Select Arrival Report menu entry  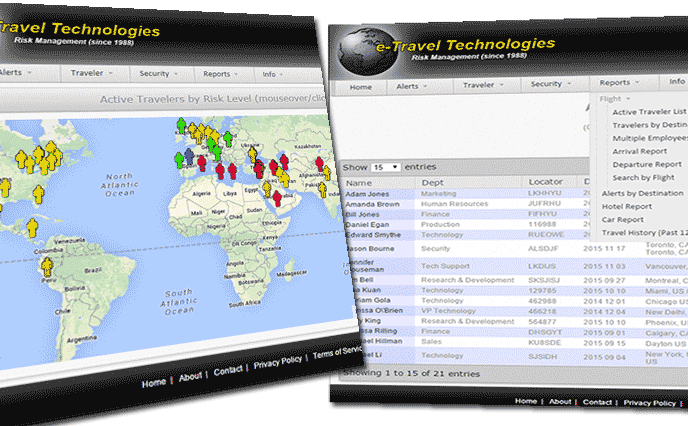point(639,151)
